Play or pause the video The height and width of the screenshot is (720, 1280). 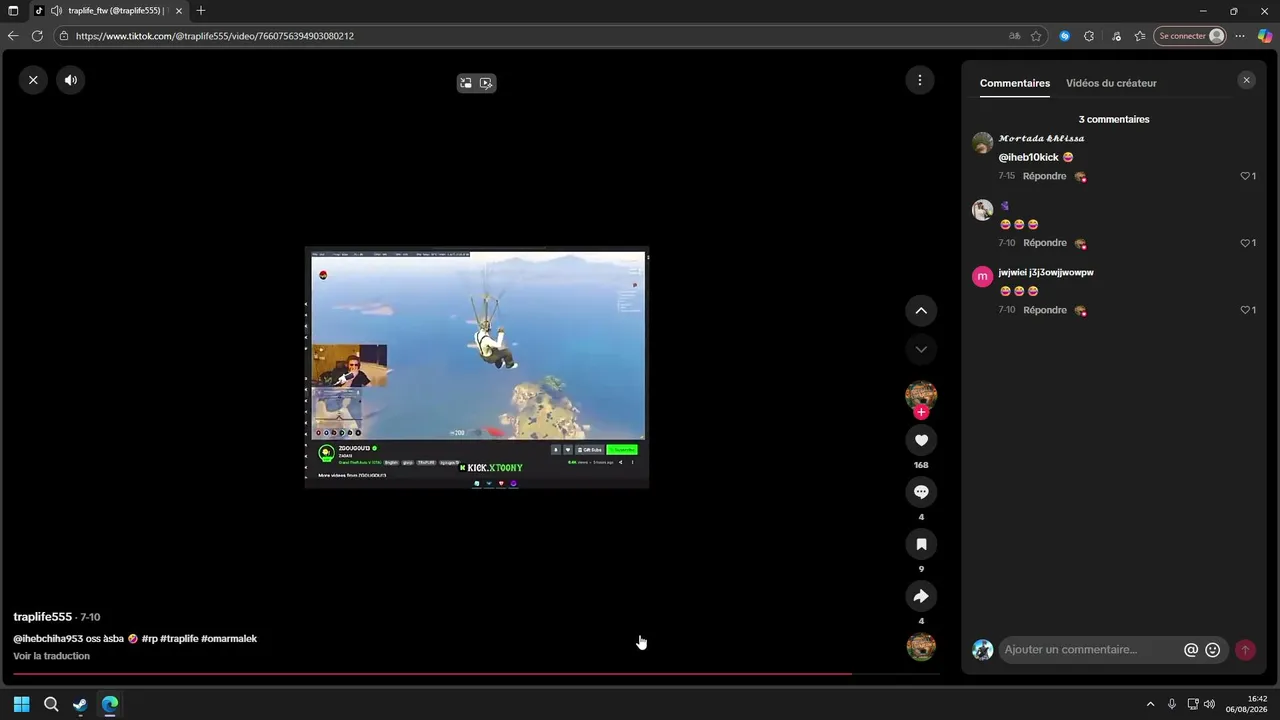pos(477,367)
